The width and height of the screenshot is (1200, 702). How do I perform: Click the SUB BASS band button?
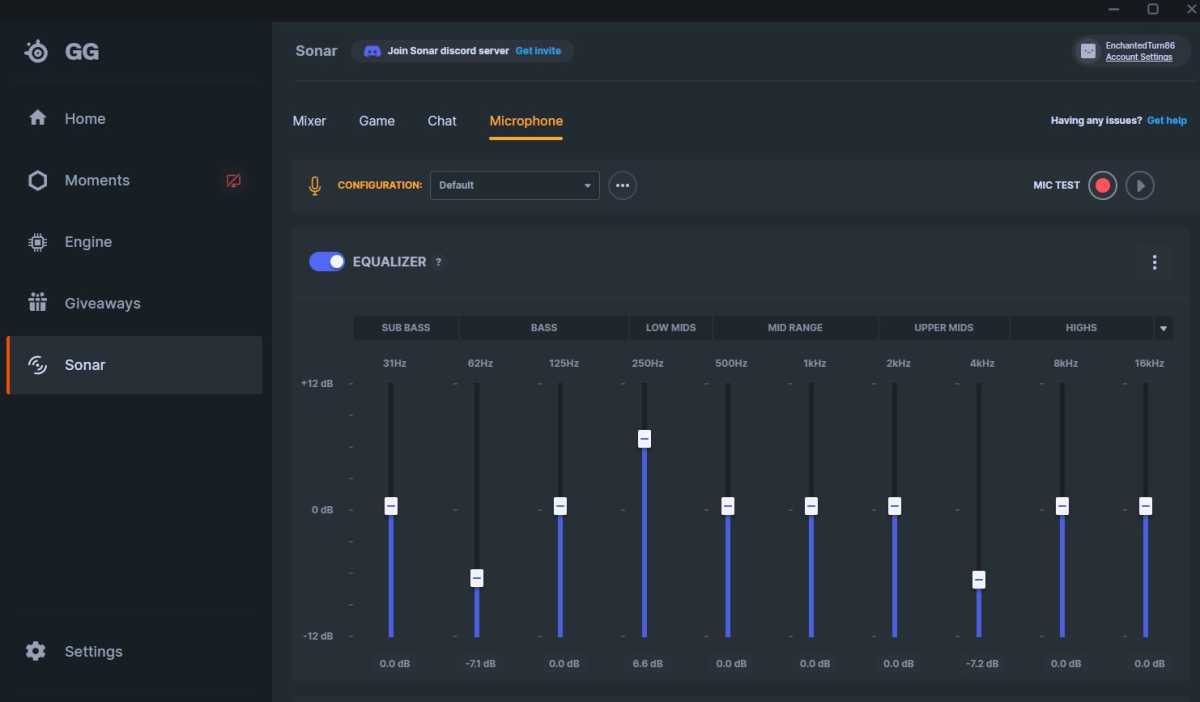coord(406,327)
